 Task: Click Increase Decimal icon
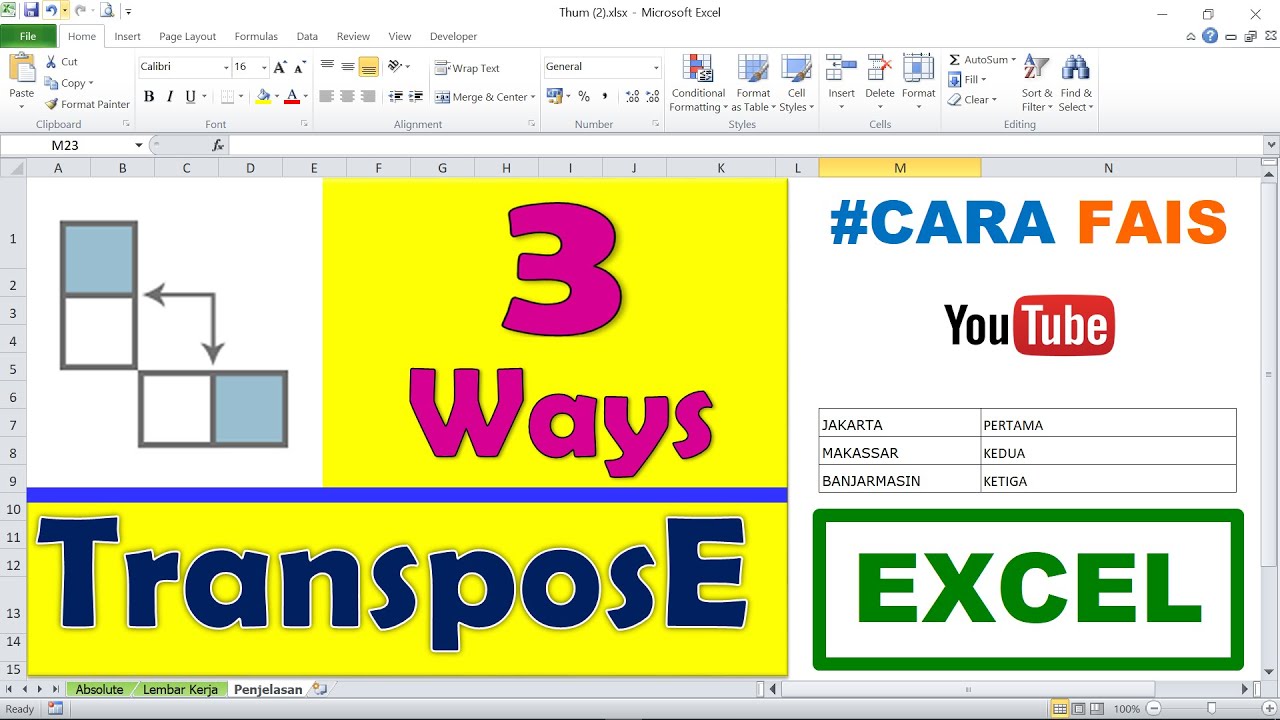[632, 97]
